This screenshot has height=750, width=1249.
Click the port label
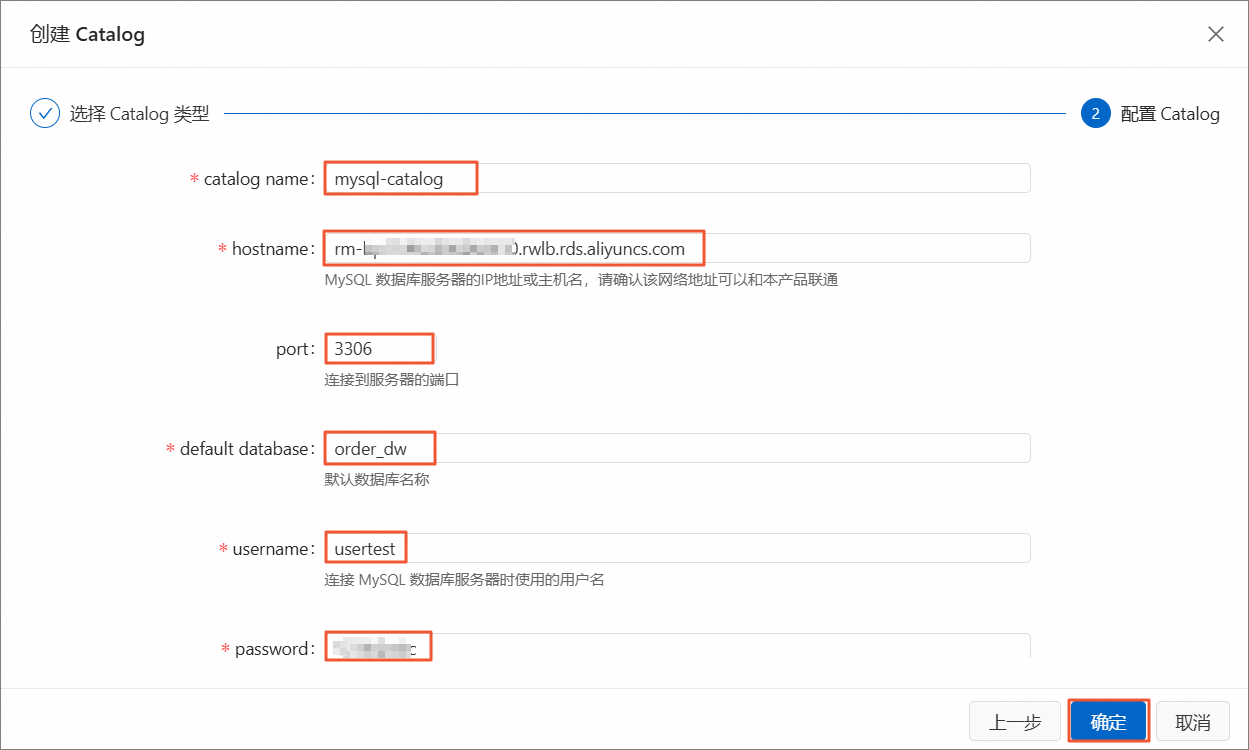click(x=293, y=349)
